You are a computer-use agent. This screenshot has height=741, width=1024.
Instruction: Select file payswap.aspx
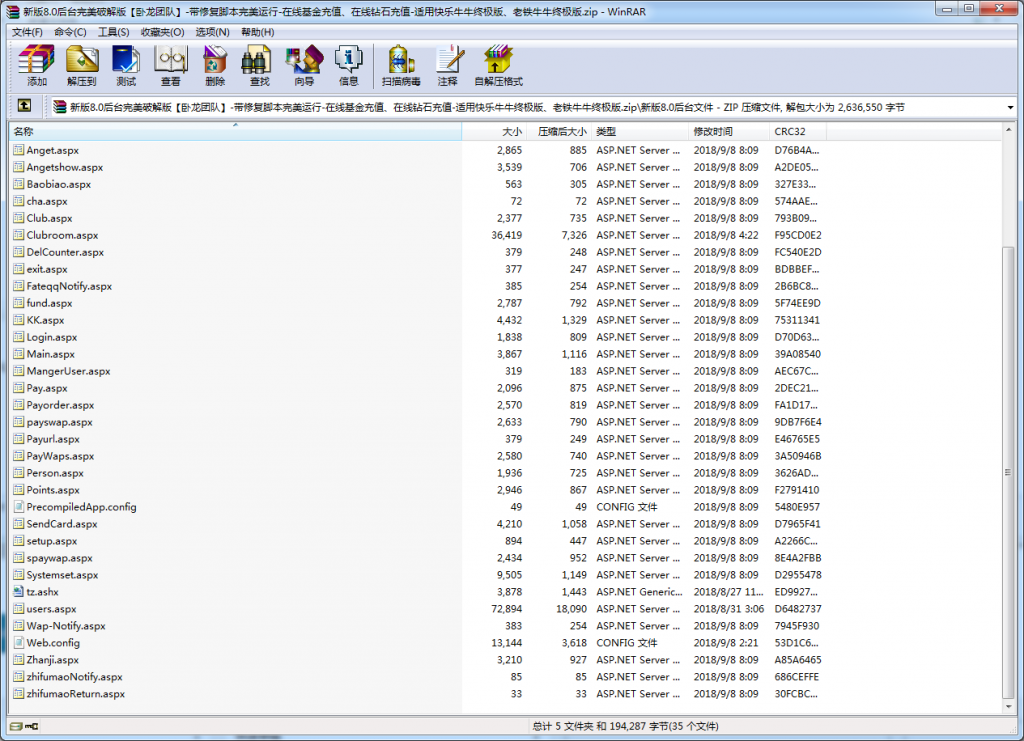click(59, 422)
